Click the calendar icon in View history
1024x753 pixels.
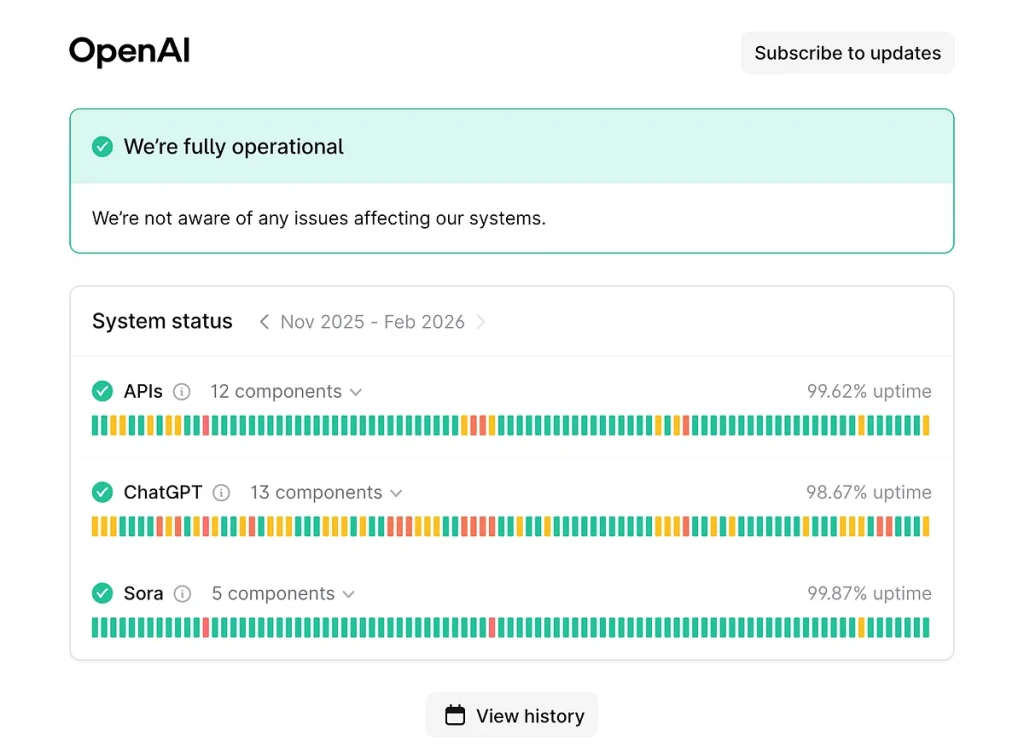pos(455,716)
